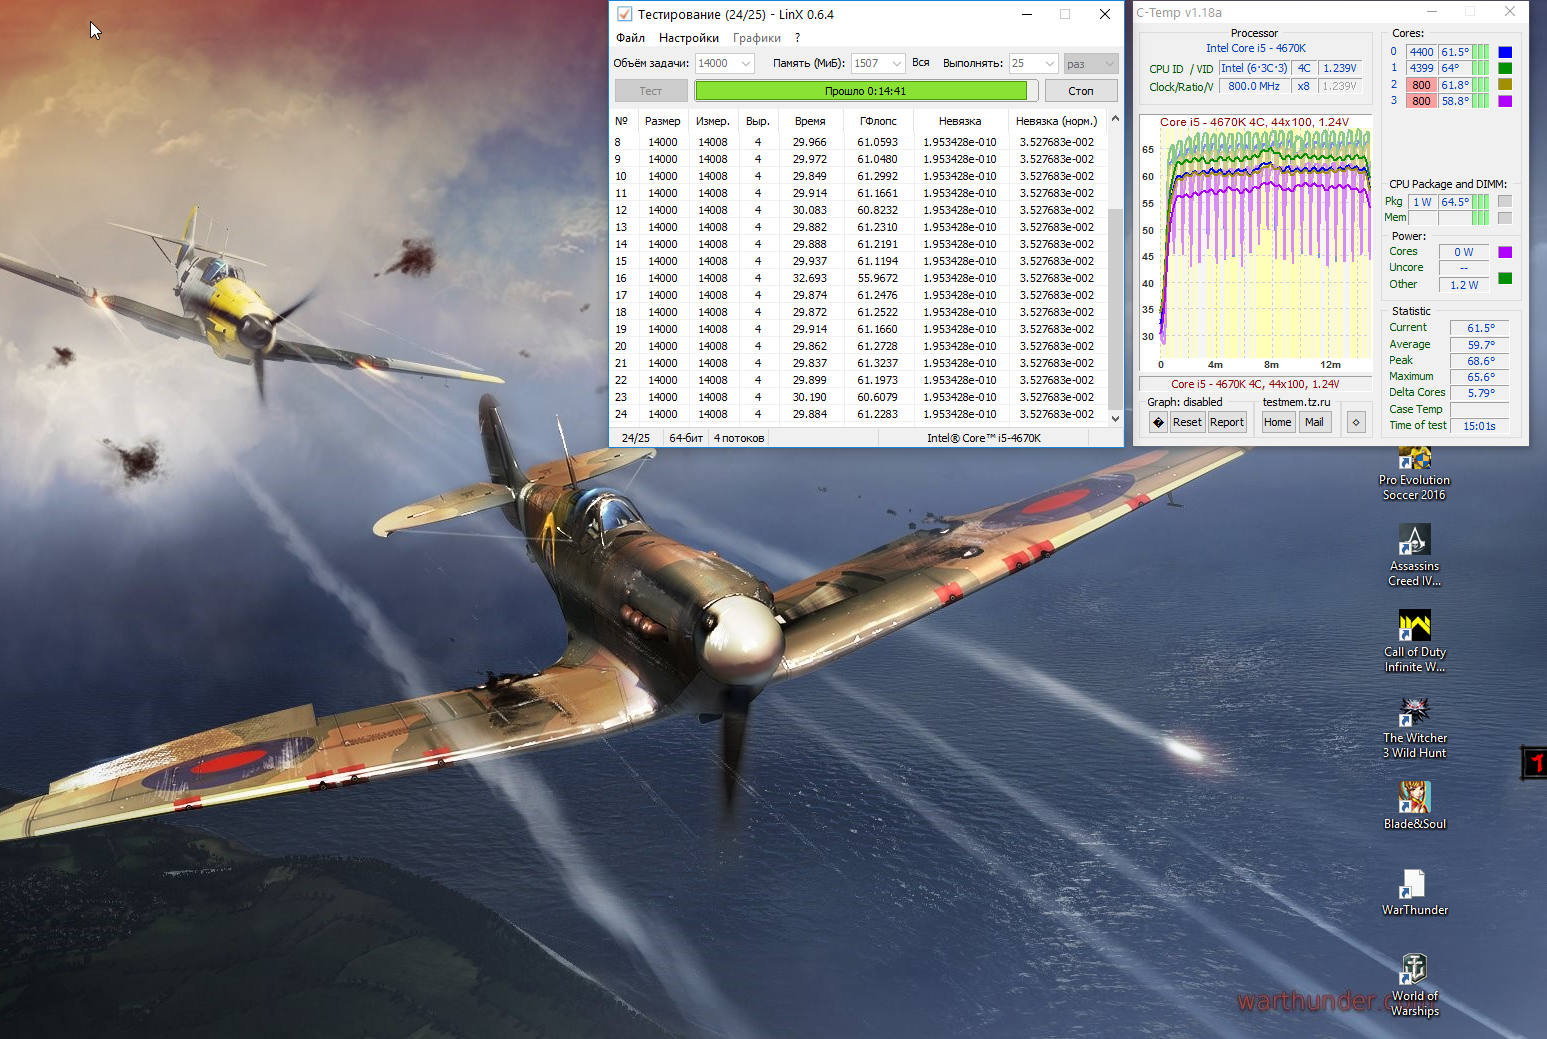
Task: Click the 4 потоков status bar entry
Action: [x=739, y=438]
